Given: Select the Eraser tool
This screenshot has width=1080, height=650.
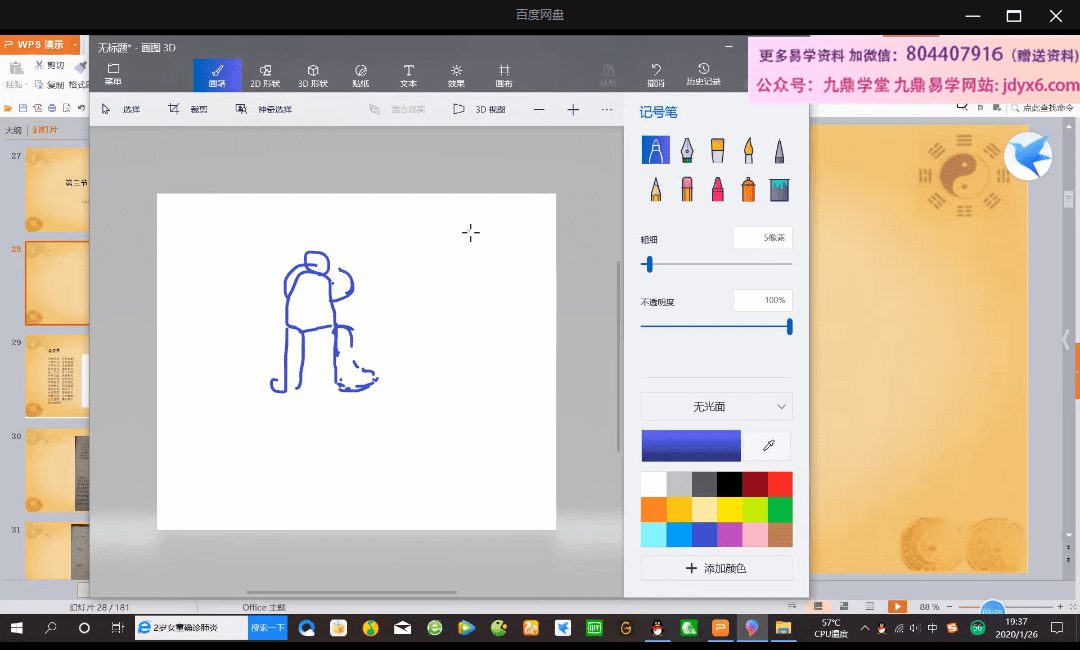Looking at the screenshot, I should coord(686,189).
